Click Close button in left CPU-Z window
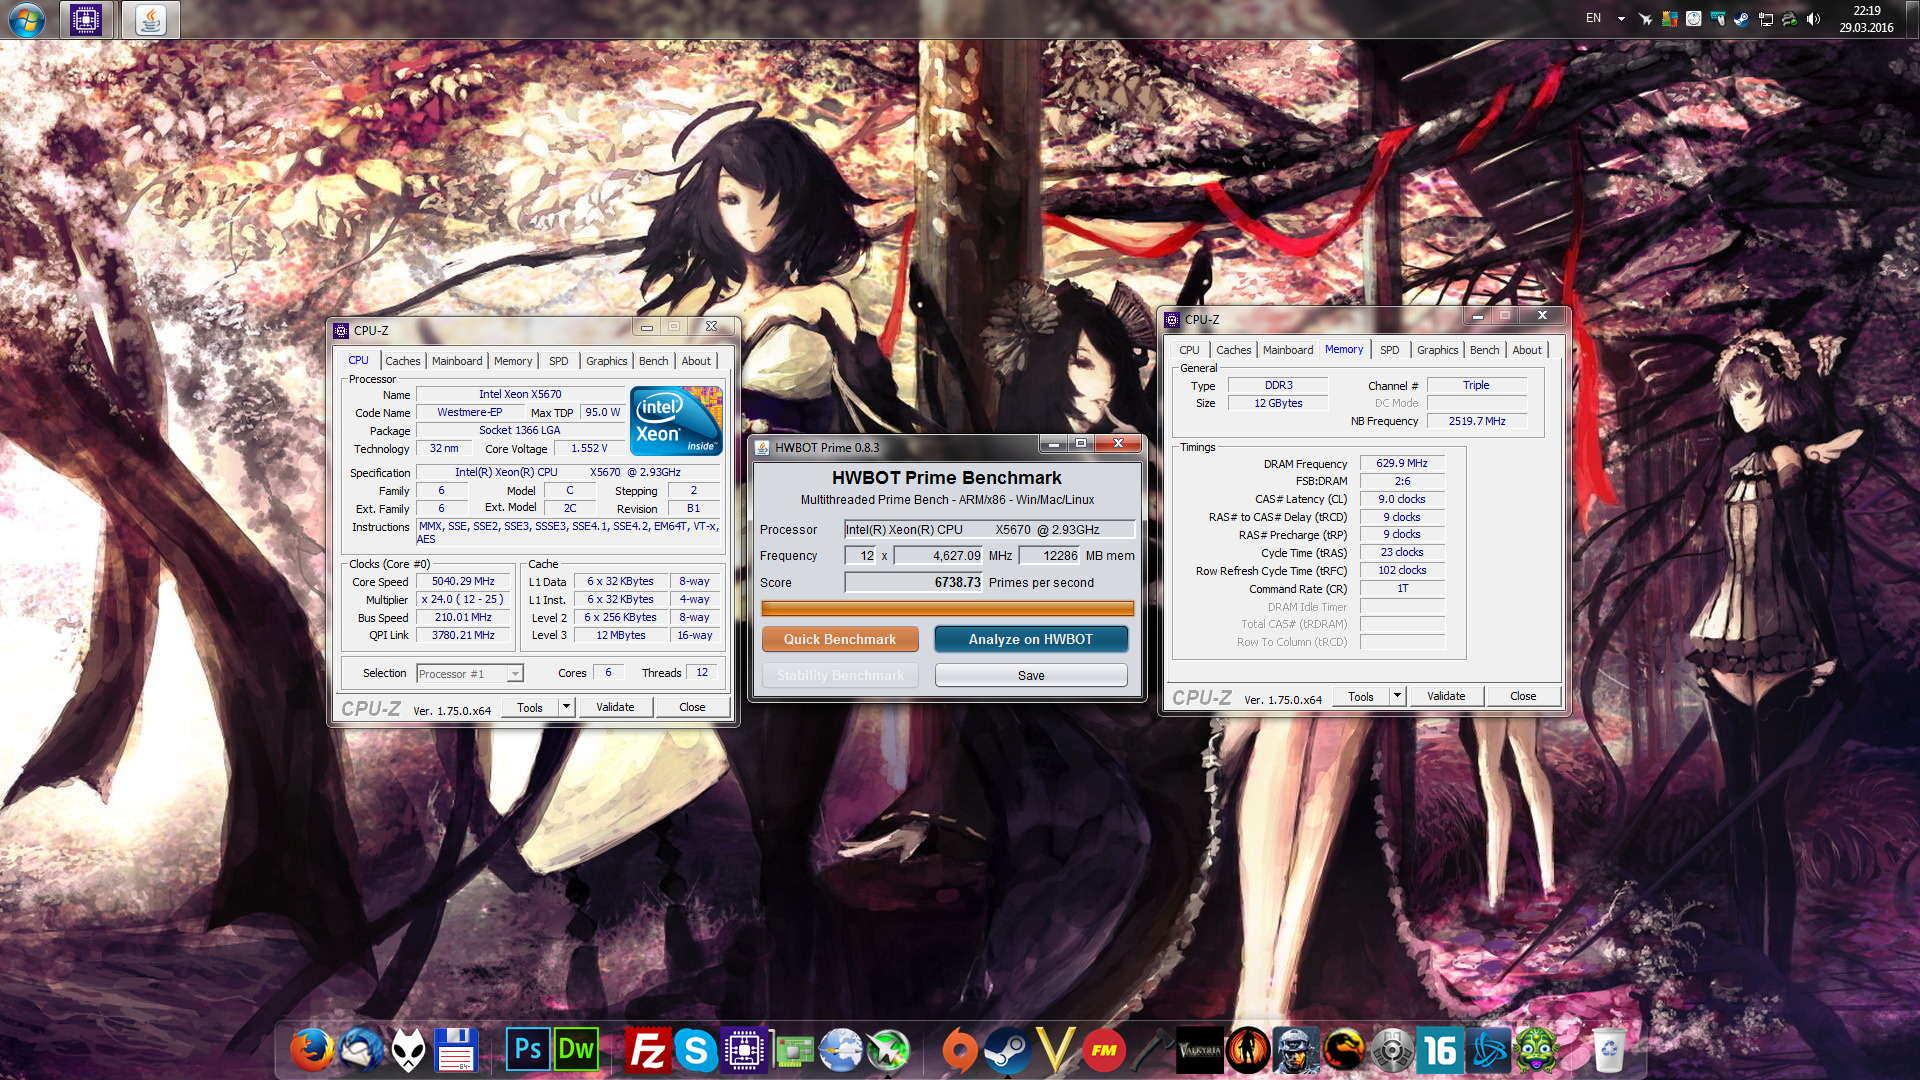The height and width of the screenshot is (1080, 1920). (x=692, y=707)
